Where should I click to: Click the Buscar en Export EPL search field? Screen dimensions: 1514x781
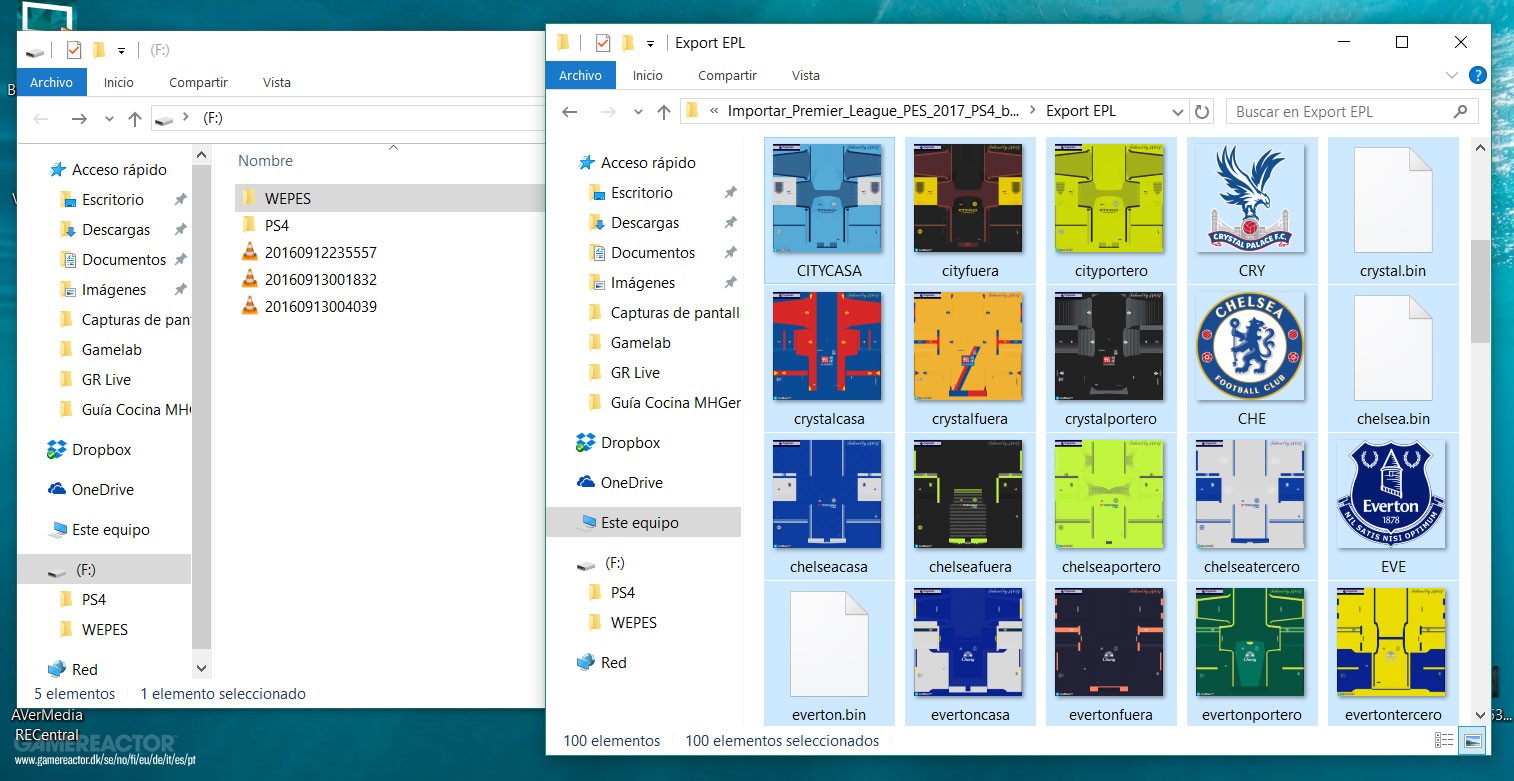1352,112
